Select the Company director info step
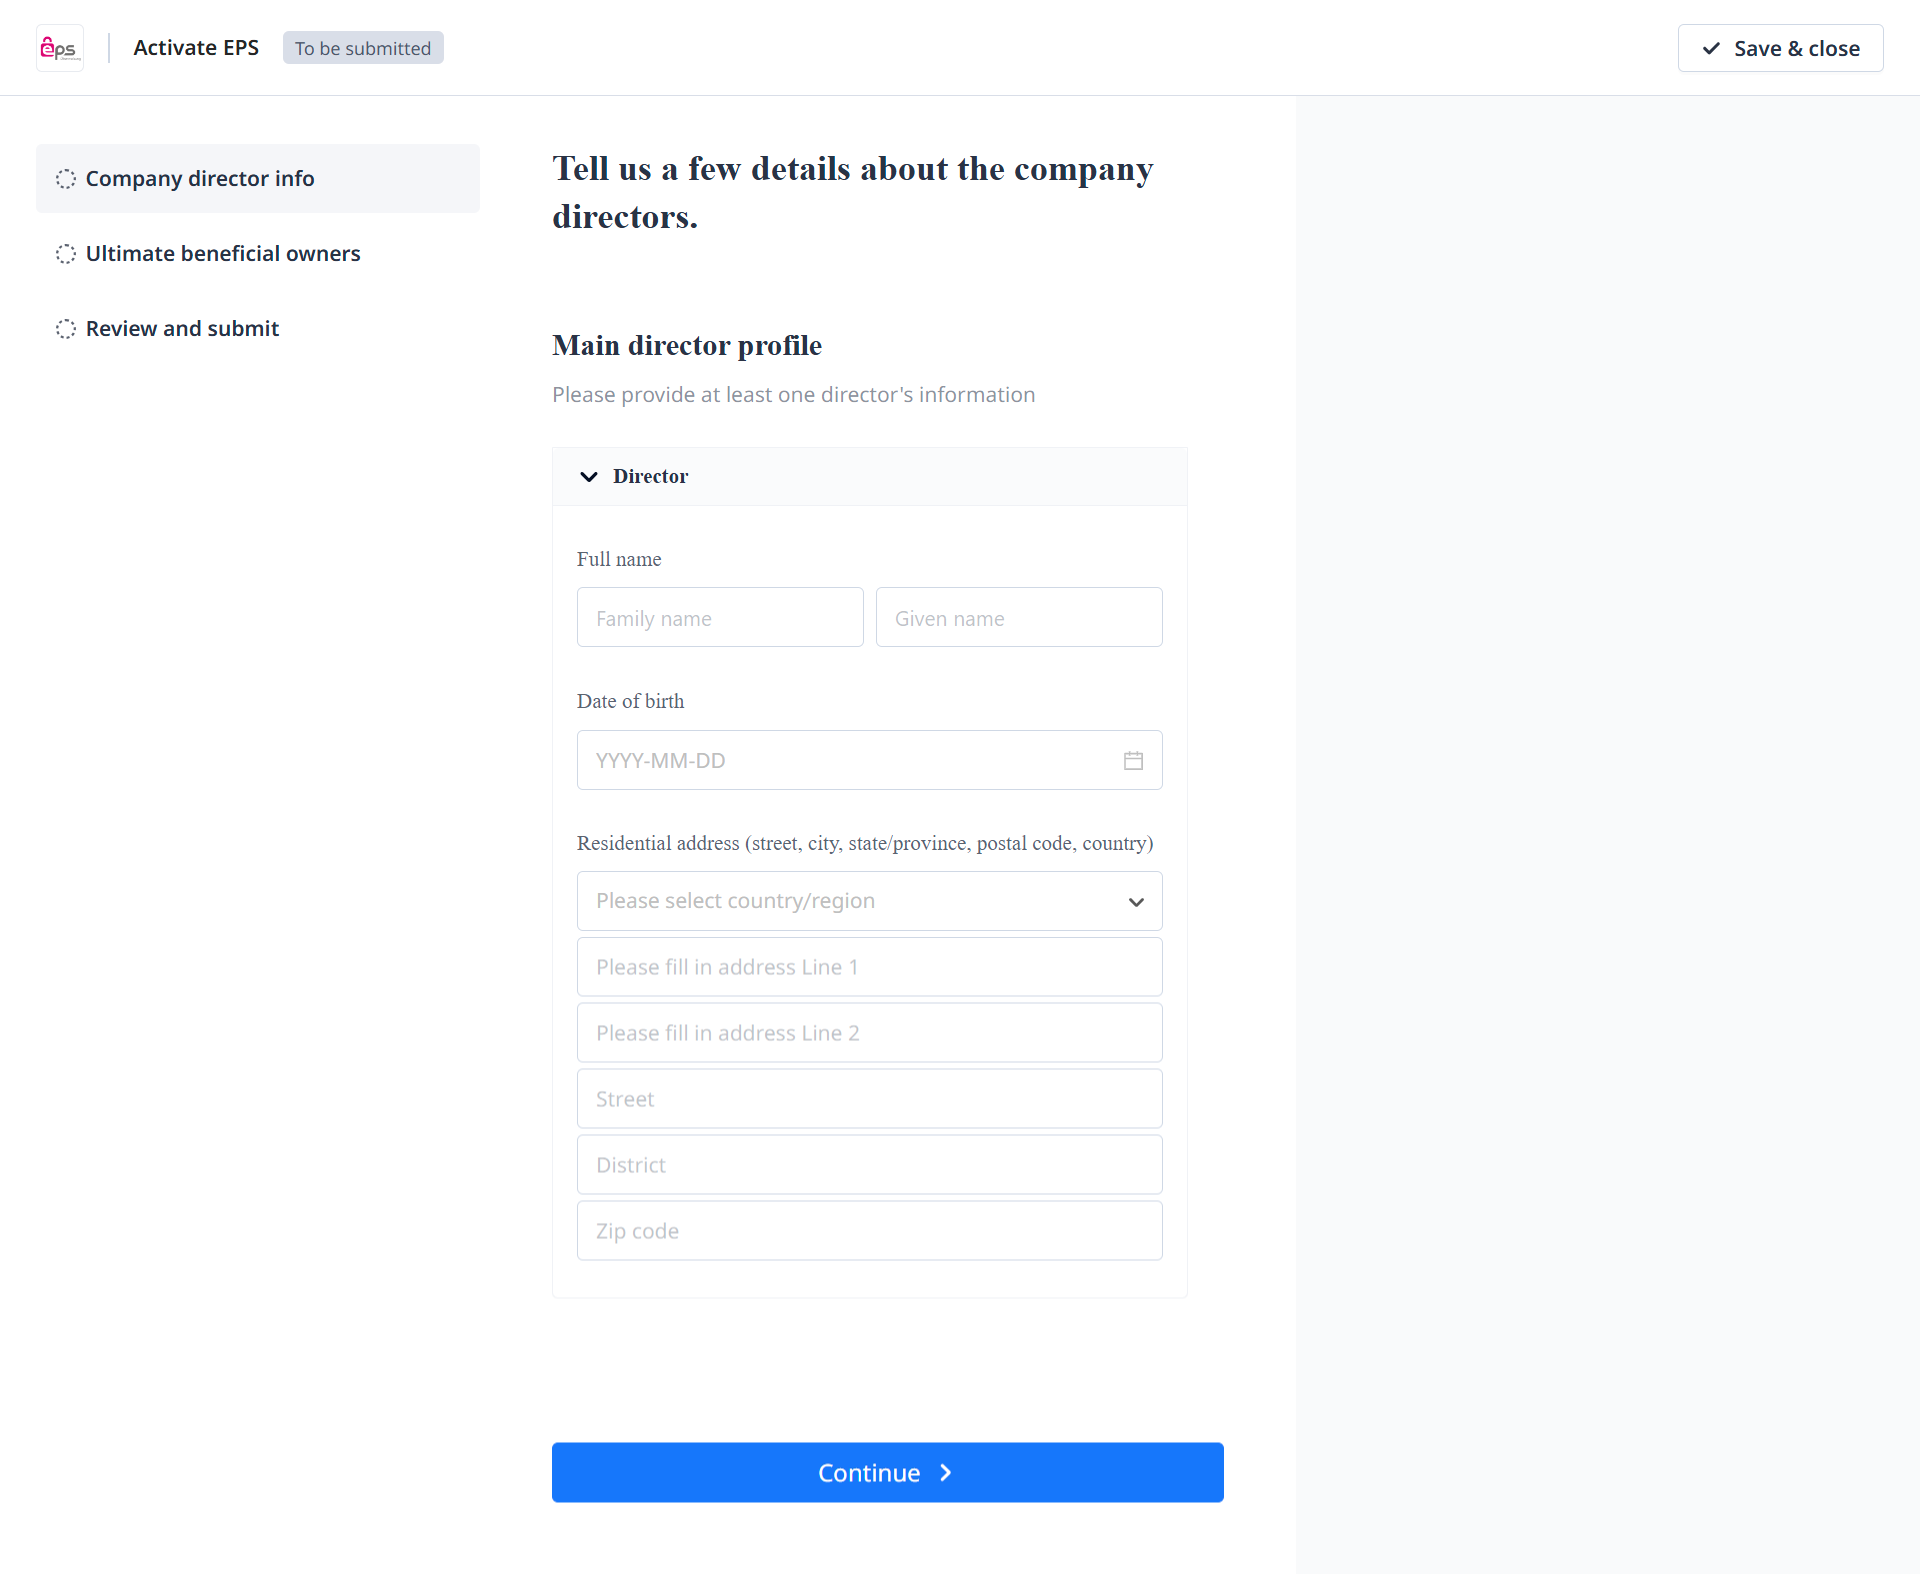This screenshot has height=1575, width=1920. [200, 179]
